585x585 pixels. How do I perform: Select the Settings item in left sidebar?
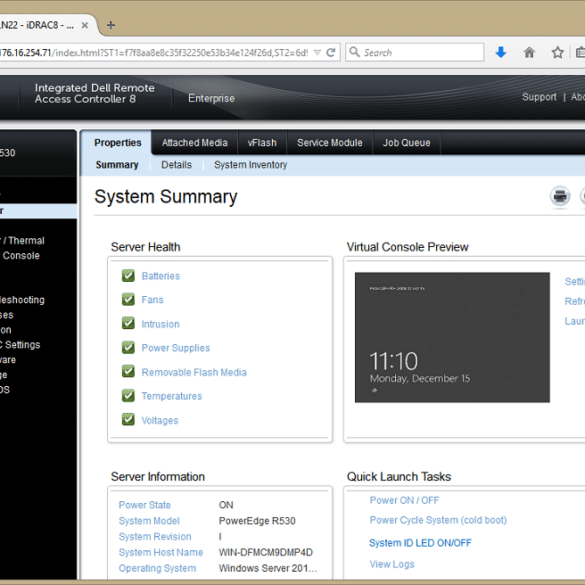pos(20,345)
